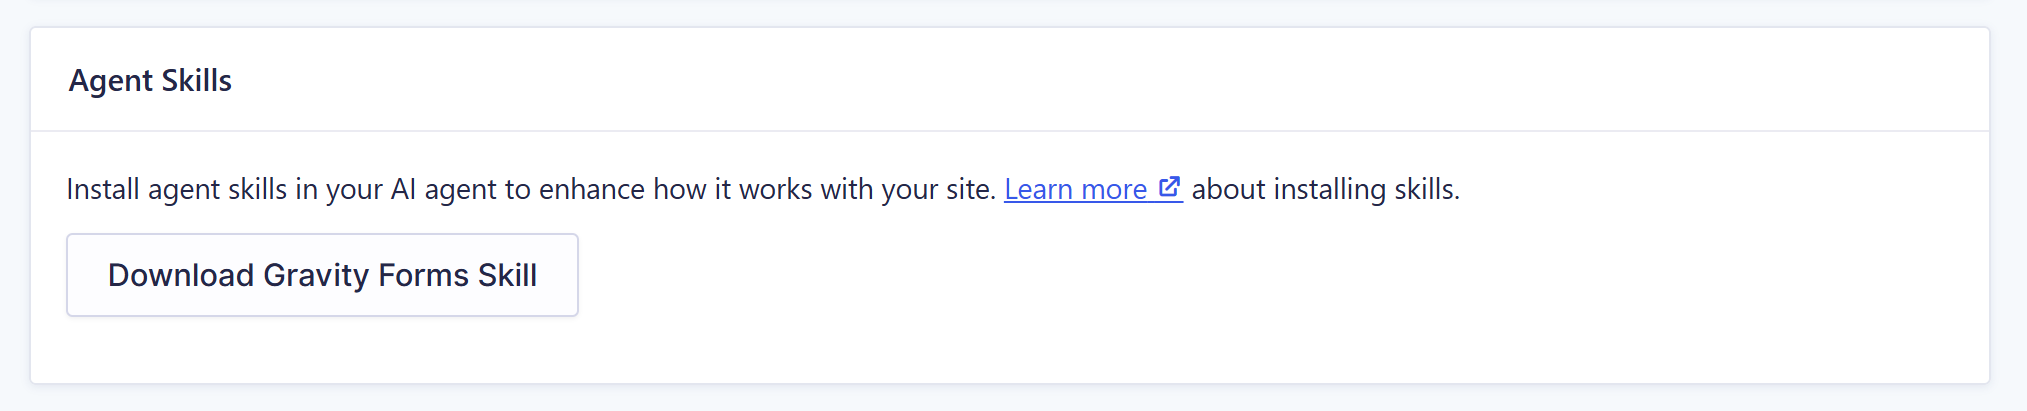Open the small arrow-in-box icon beside Learn more
The width and height of the screenshot is (2027, 411).
coord(1169,187)
